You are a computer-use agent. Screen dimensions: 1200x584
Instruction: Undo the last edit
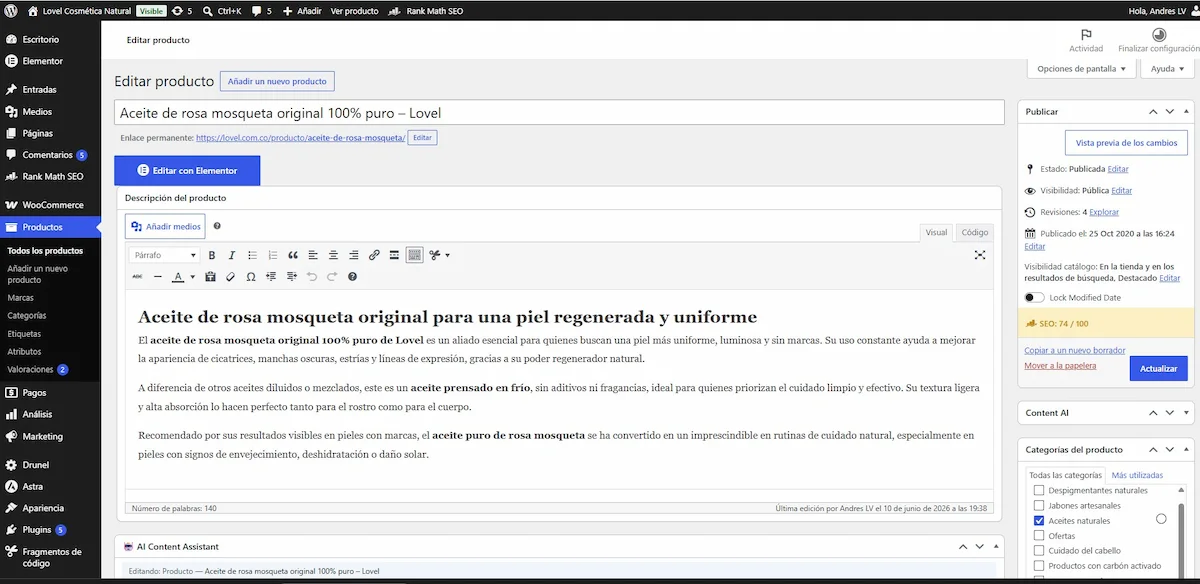point(312,276)
